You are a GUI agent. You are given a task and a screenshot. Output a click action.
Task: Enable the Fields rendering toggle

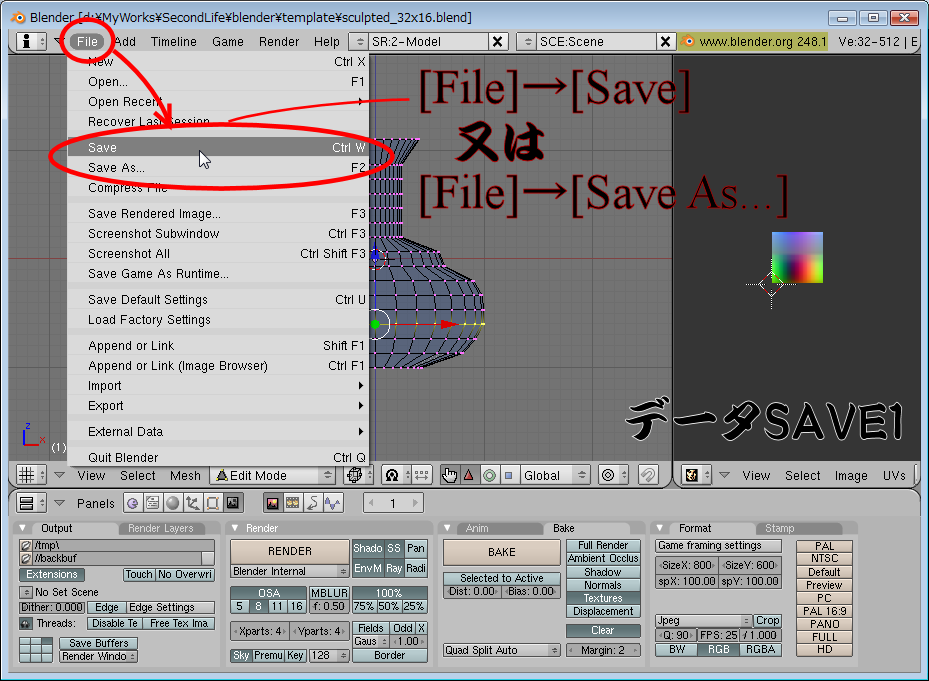coord(371,628)
